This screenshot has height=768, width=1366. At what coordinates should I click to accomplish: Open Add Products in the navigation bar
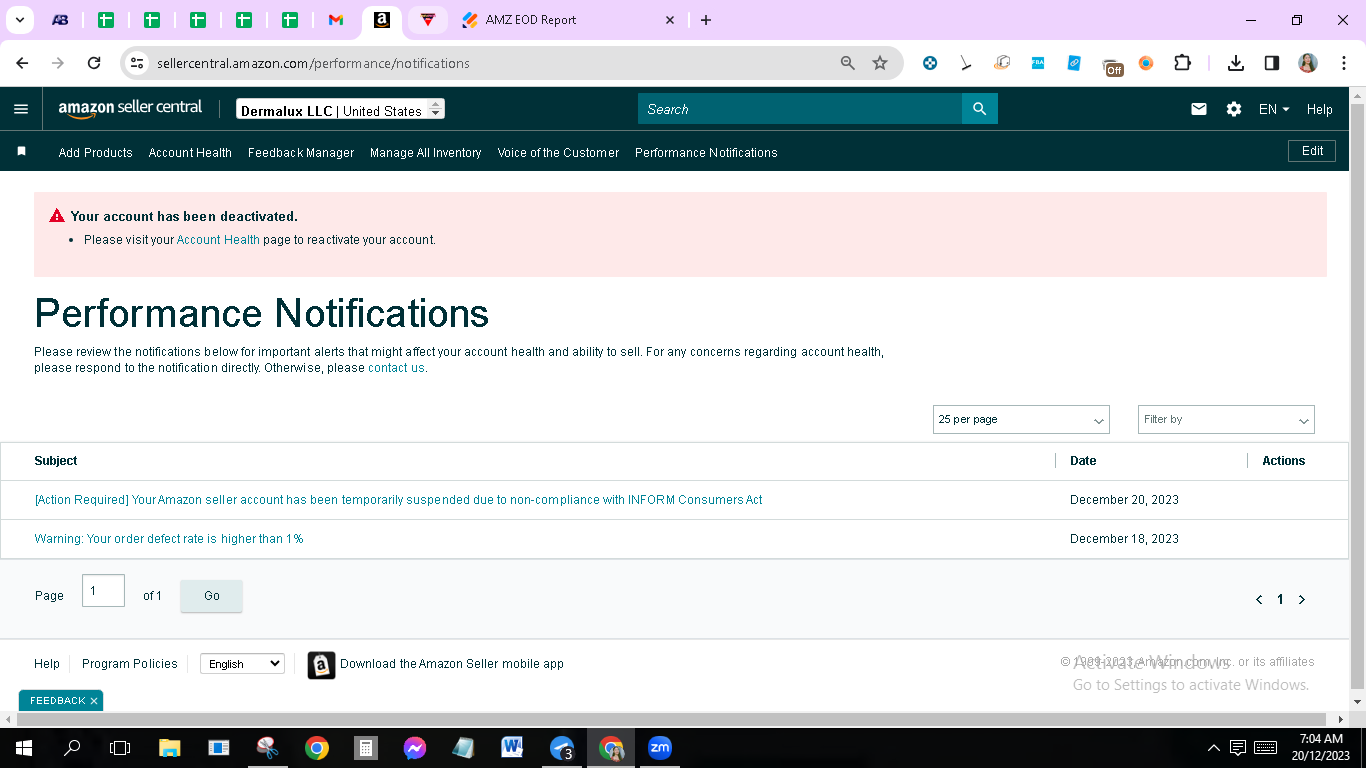coord(96,153)
